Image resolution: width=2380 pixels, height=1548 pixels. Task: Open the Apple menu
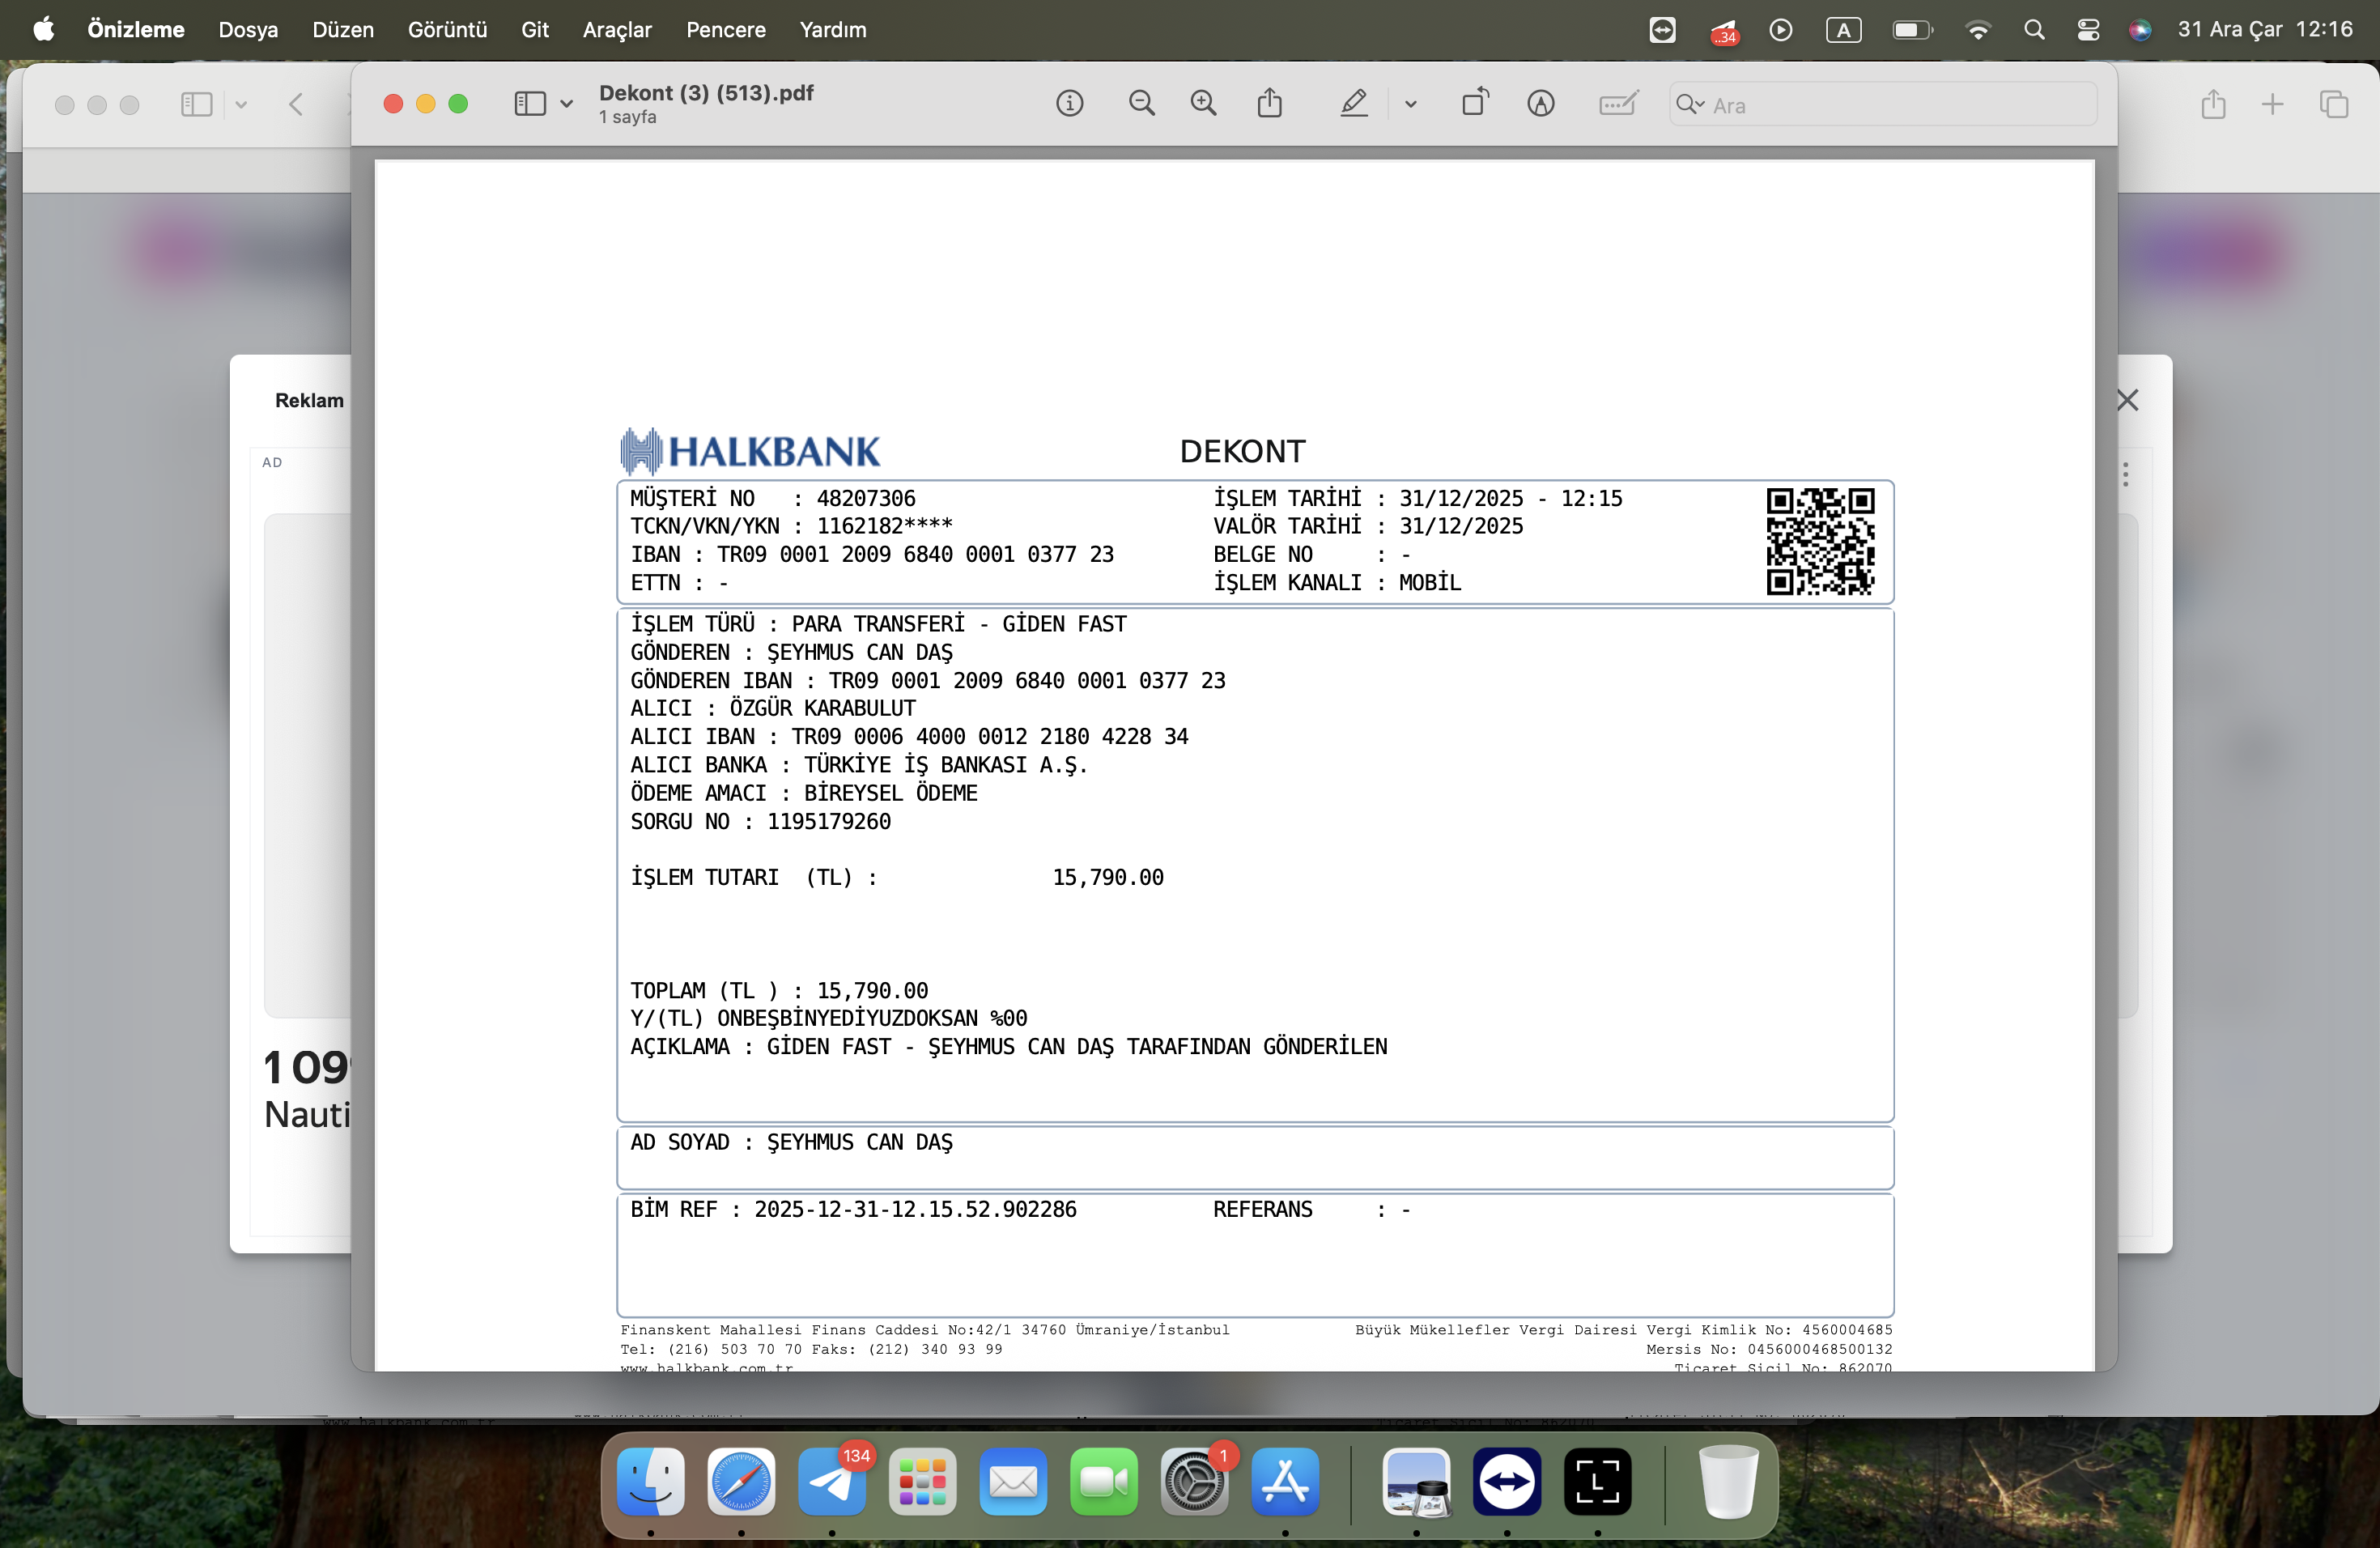tap(44, 29)
